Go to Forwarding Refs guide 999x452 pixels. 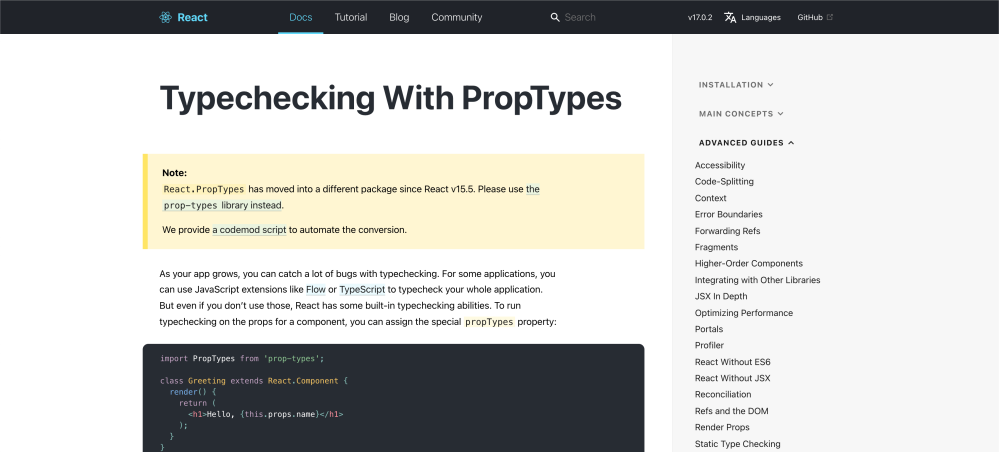pos(728,231)
